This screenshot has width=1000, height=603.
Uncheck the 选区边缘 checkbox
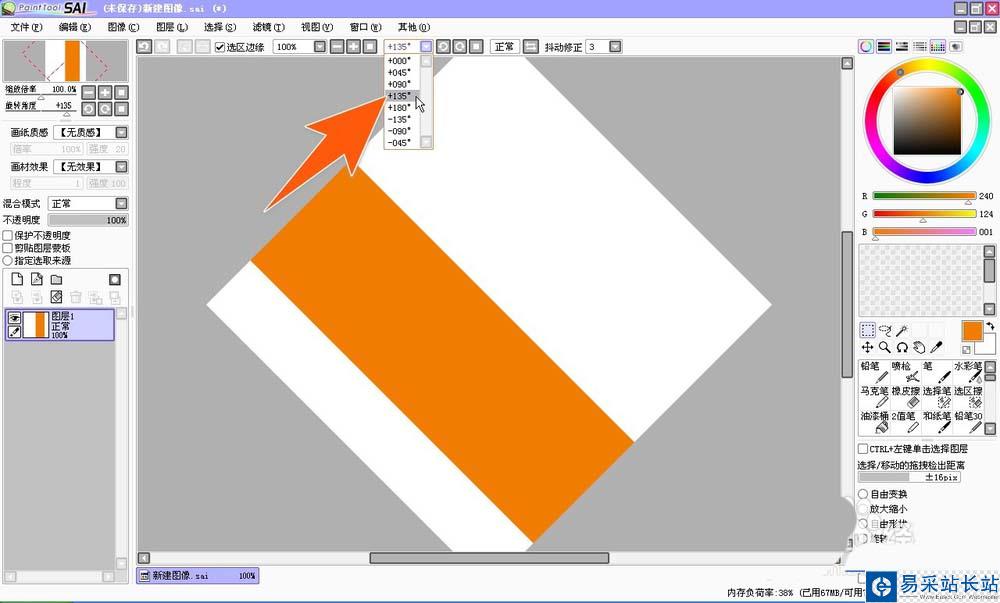[220, 47]
